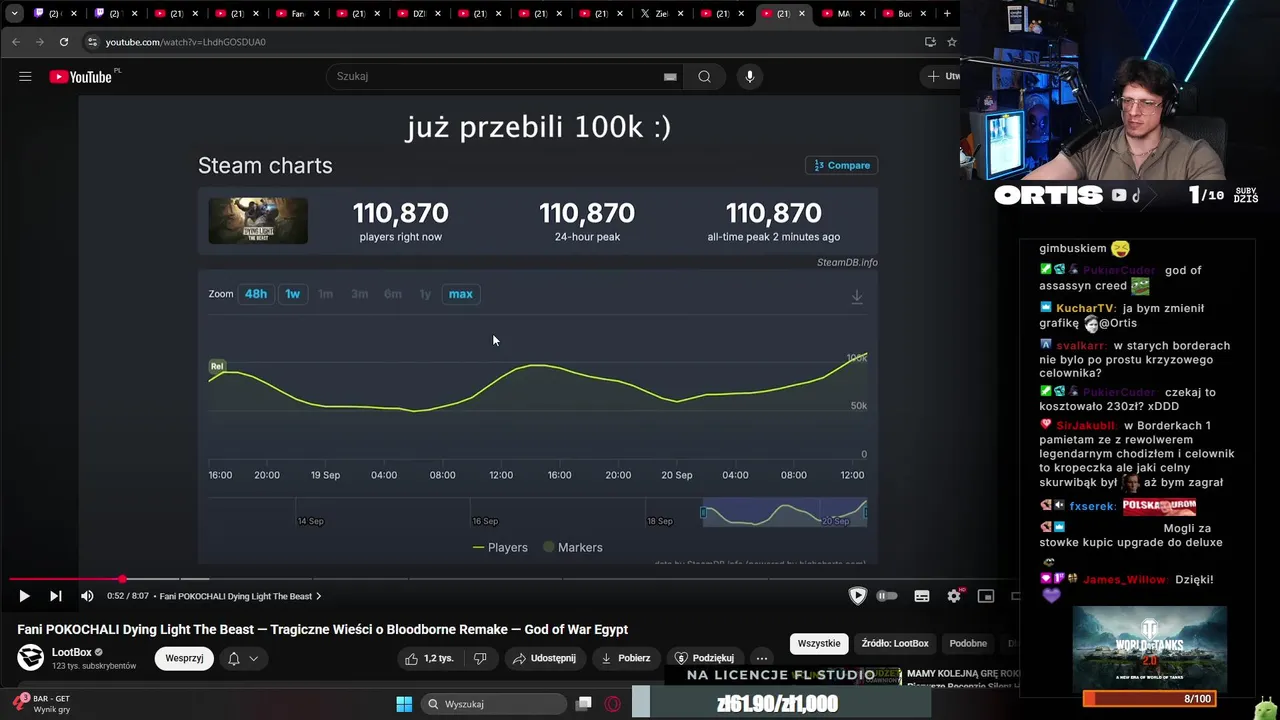
Task: Switch to the 'MA' YouTube tab
Action: (x=843, y=13)
